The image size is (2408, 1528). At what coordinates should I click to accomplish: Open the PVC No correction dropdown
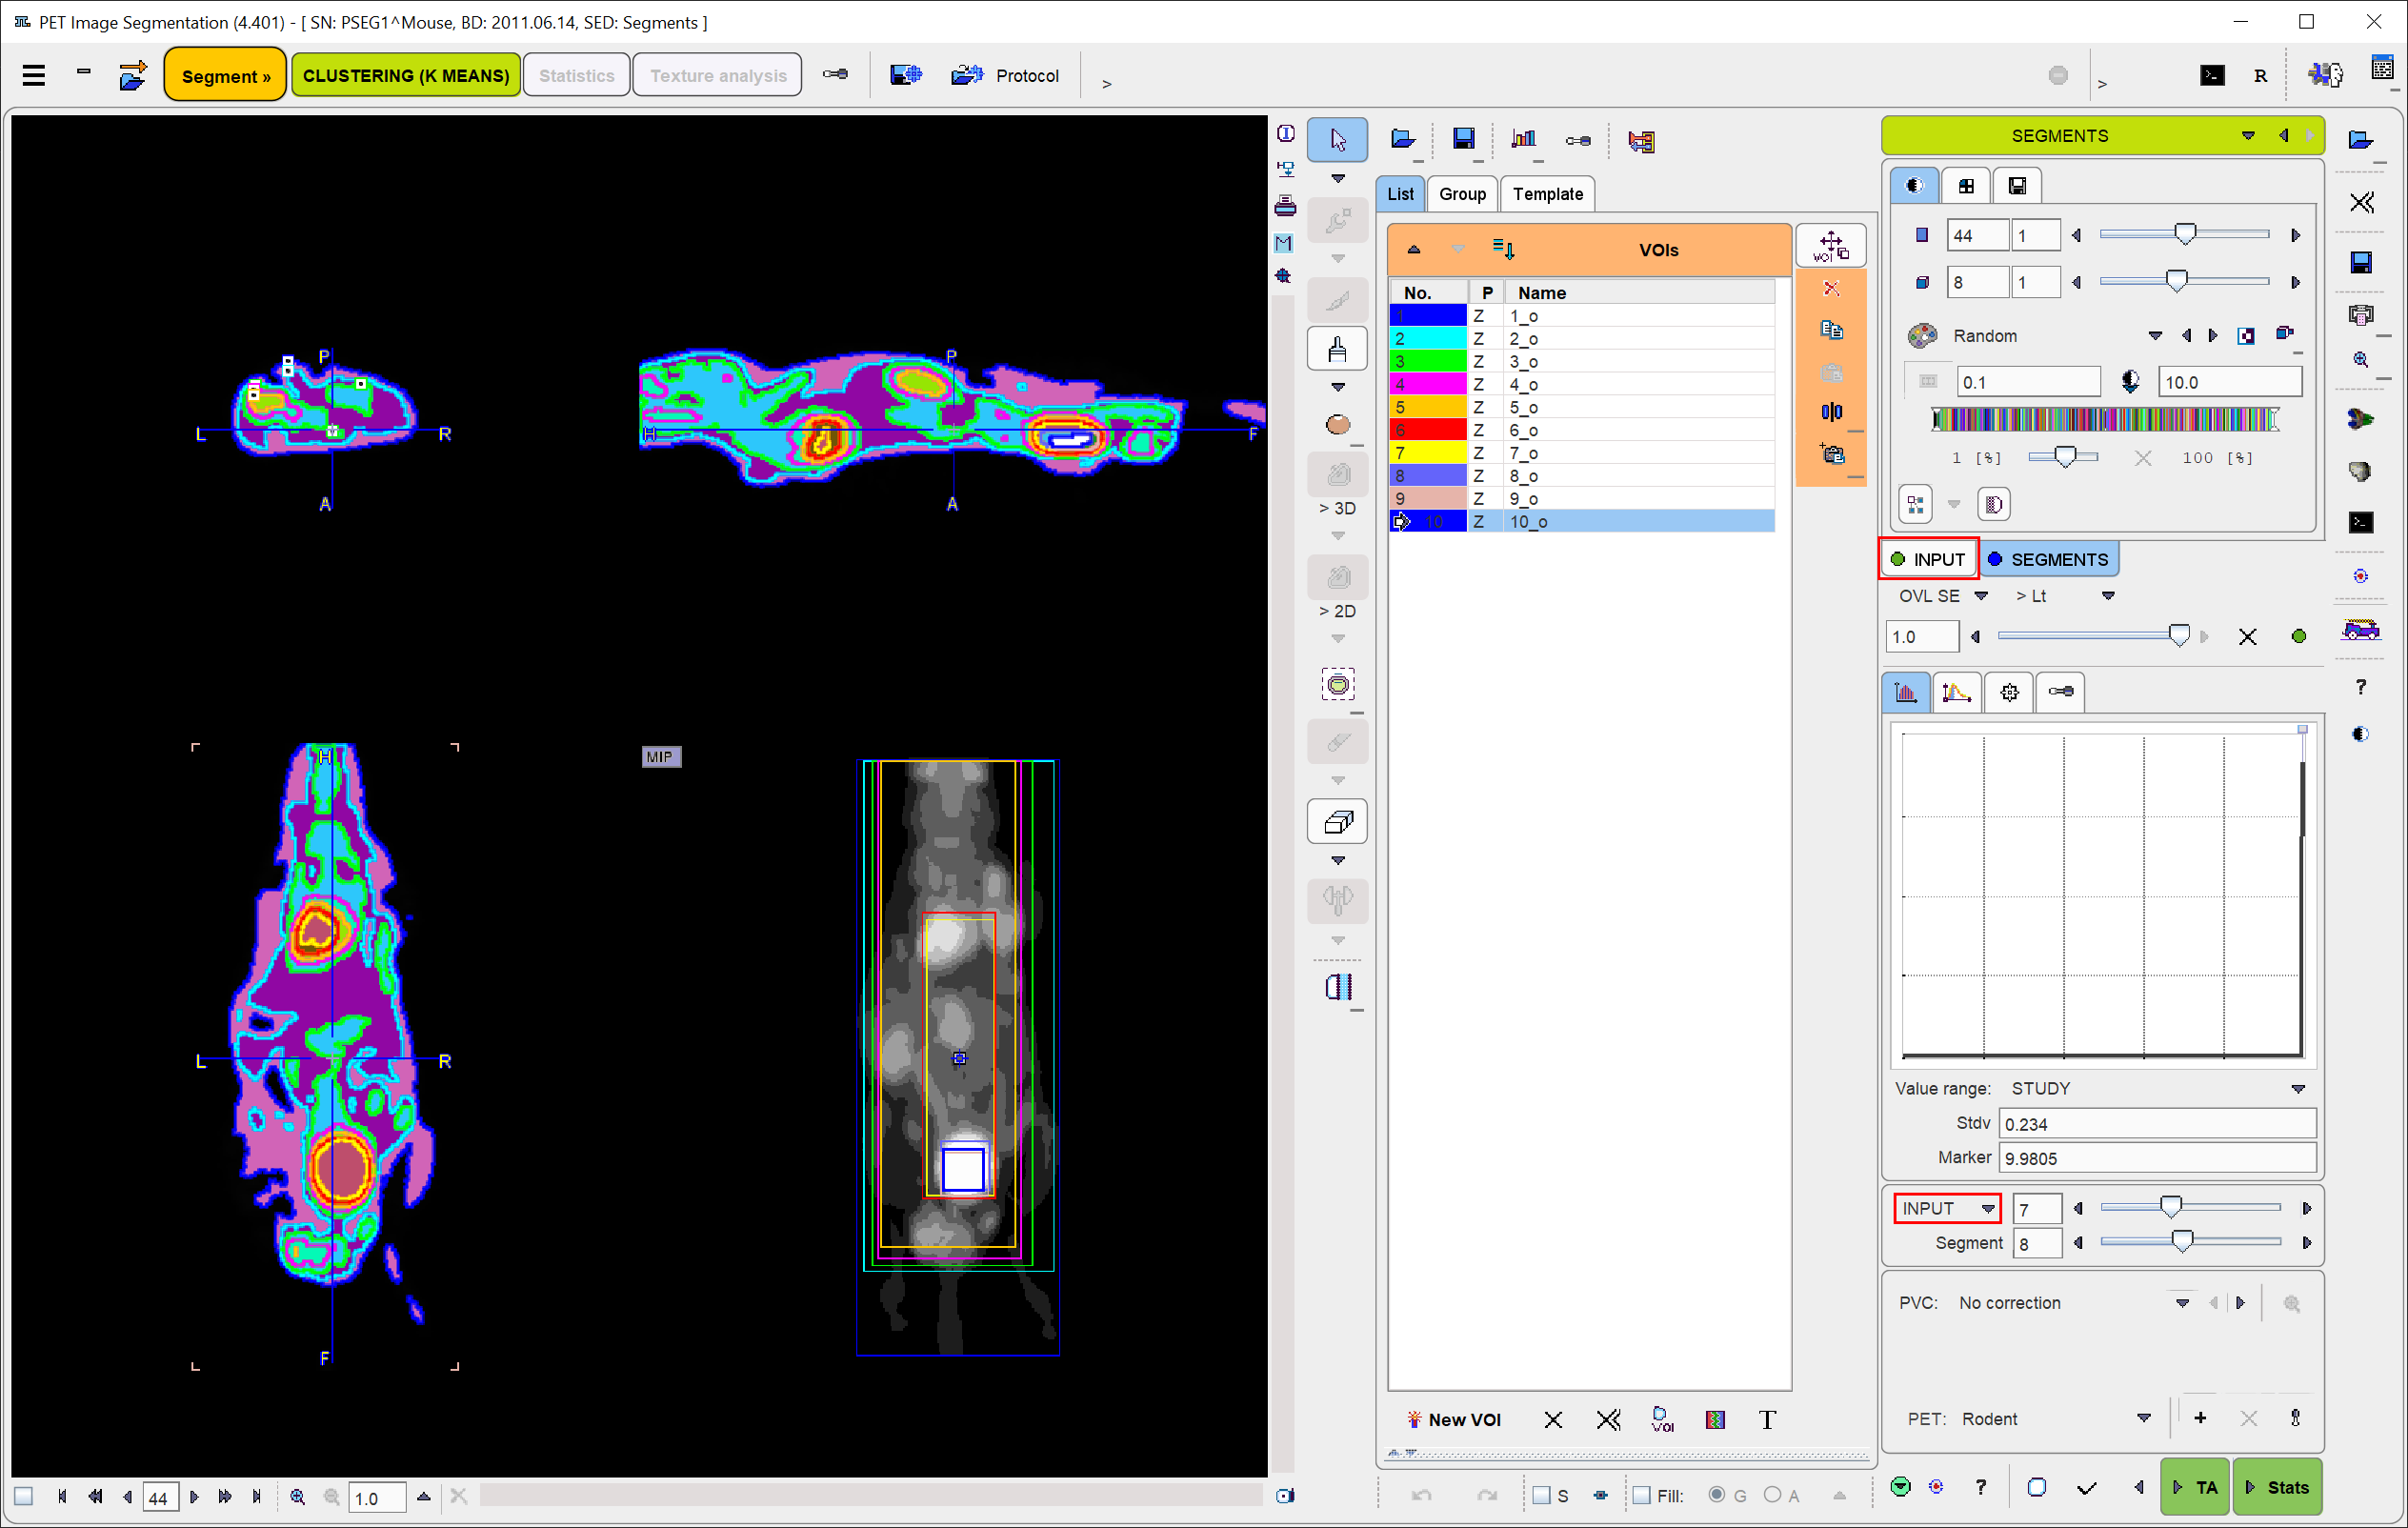point(2181,1303)
